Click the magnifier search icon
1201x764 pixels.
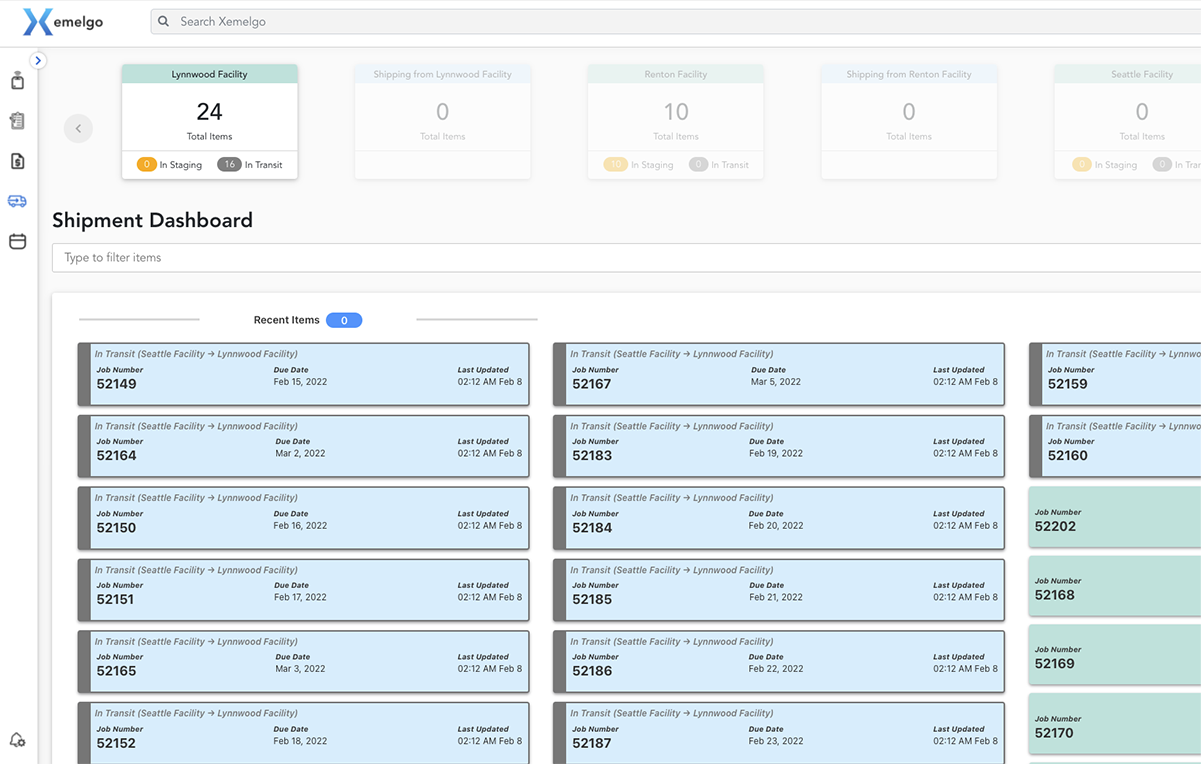click(x=164, y=21)
